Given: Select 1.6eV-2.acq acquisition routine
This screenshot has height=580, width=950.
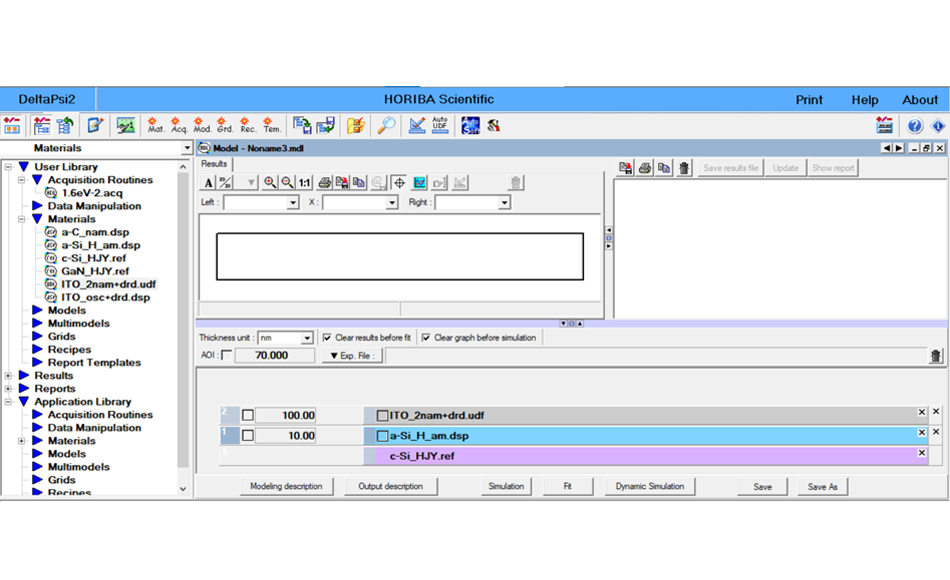Looking at the screenshot, I should pyautogui.click(x=91, y=193).
